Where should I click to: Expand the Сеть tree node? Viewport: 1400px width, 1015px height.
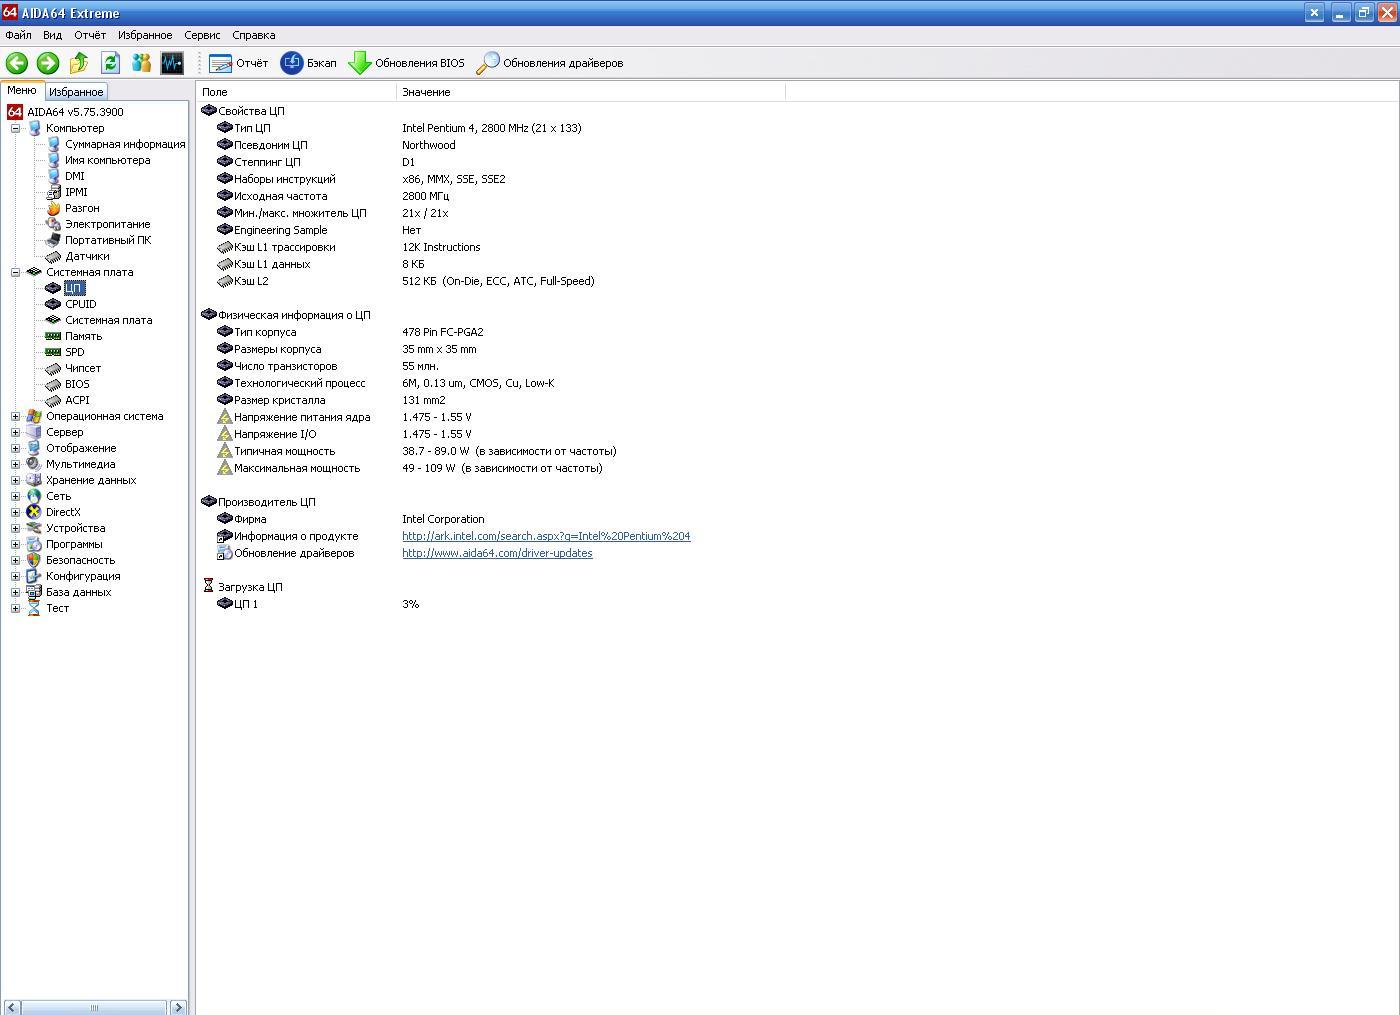coord(15,496)
